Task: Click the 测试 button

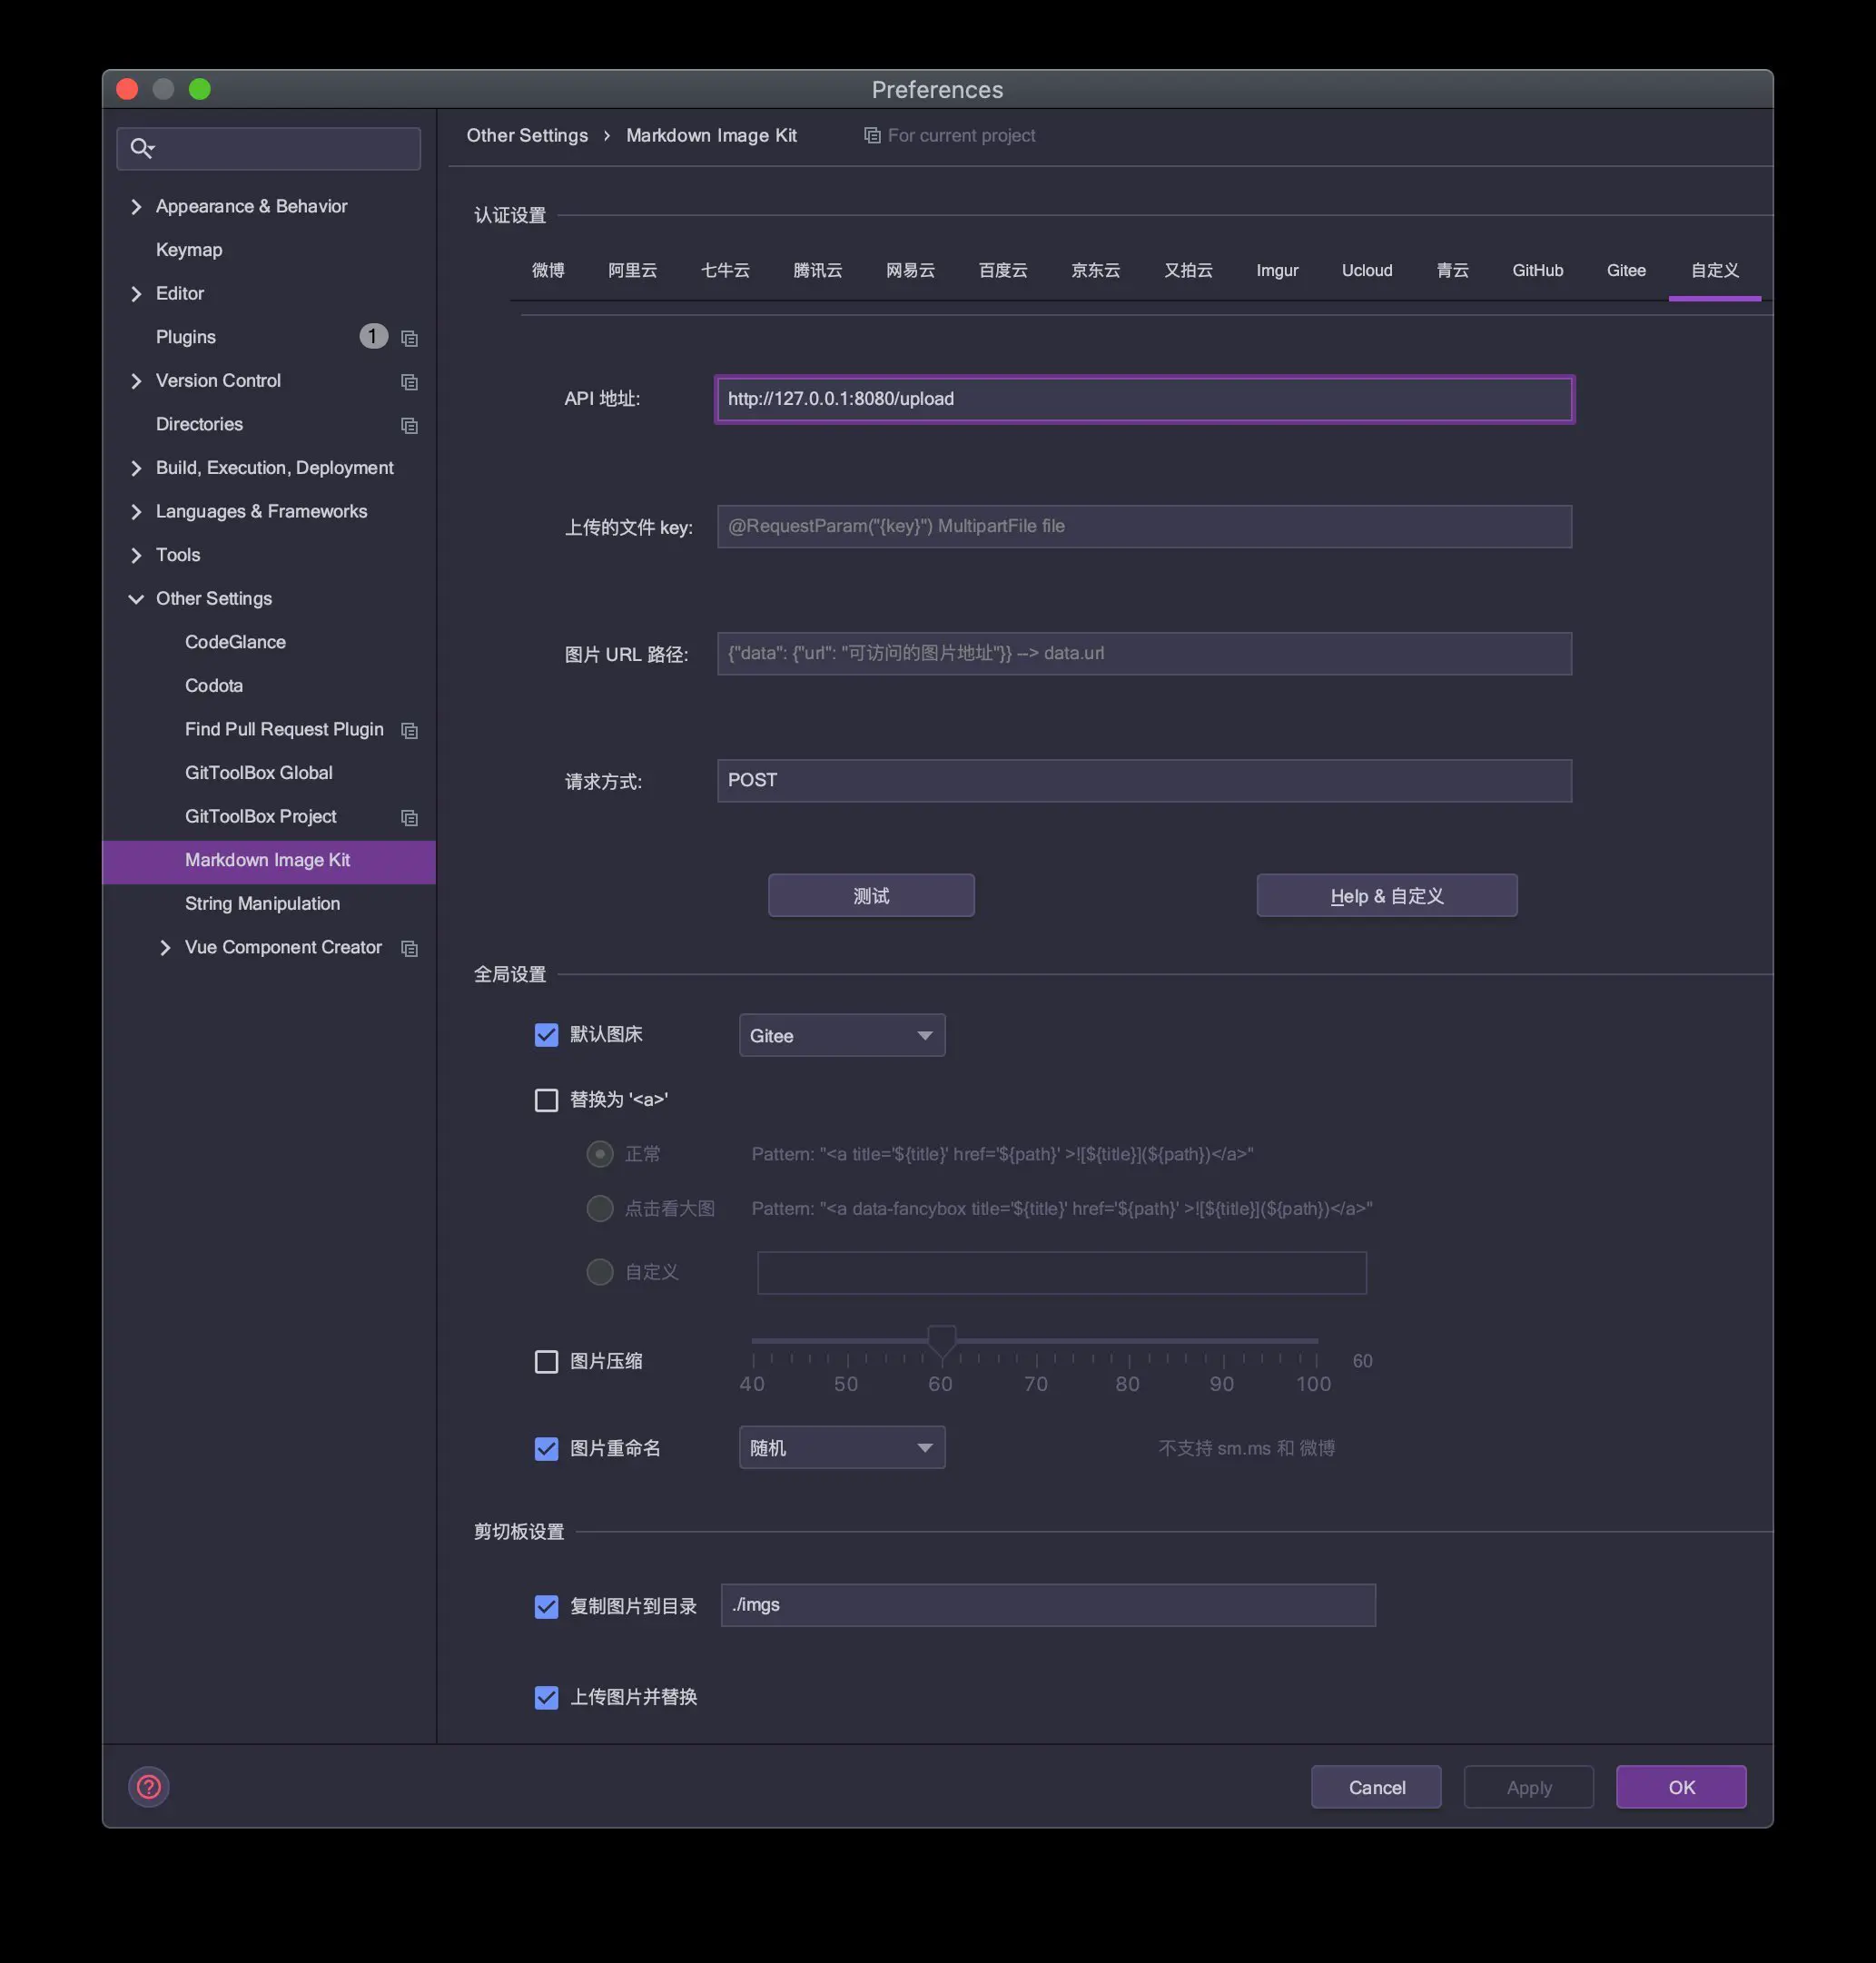Action: click(x=870, y=895)
